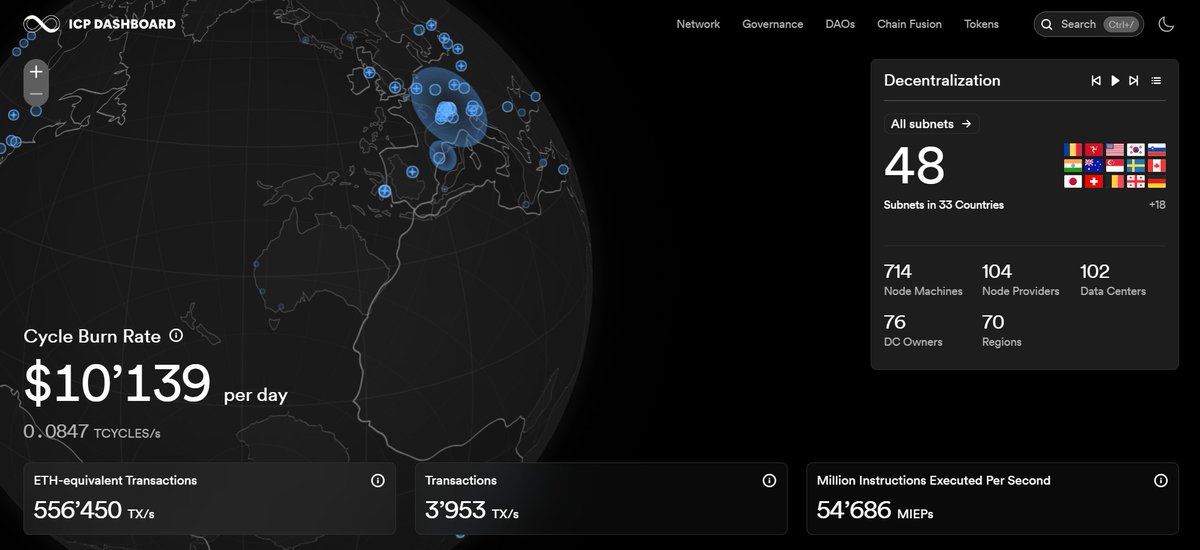Click the India flag
1200x550 pixels.
pyautogui.click(x=1073, y=166)
